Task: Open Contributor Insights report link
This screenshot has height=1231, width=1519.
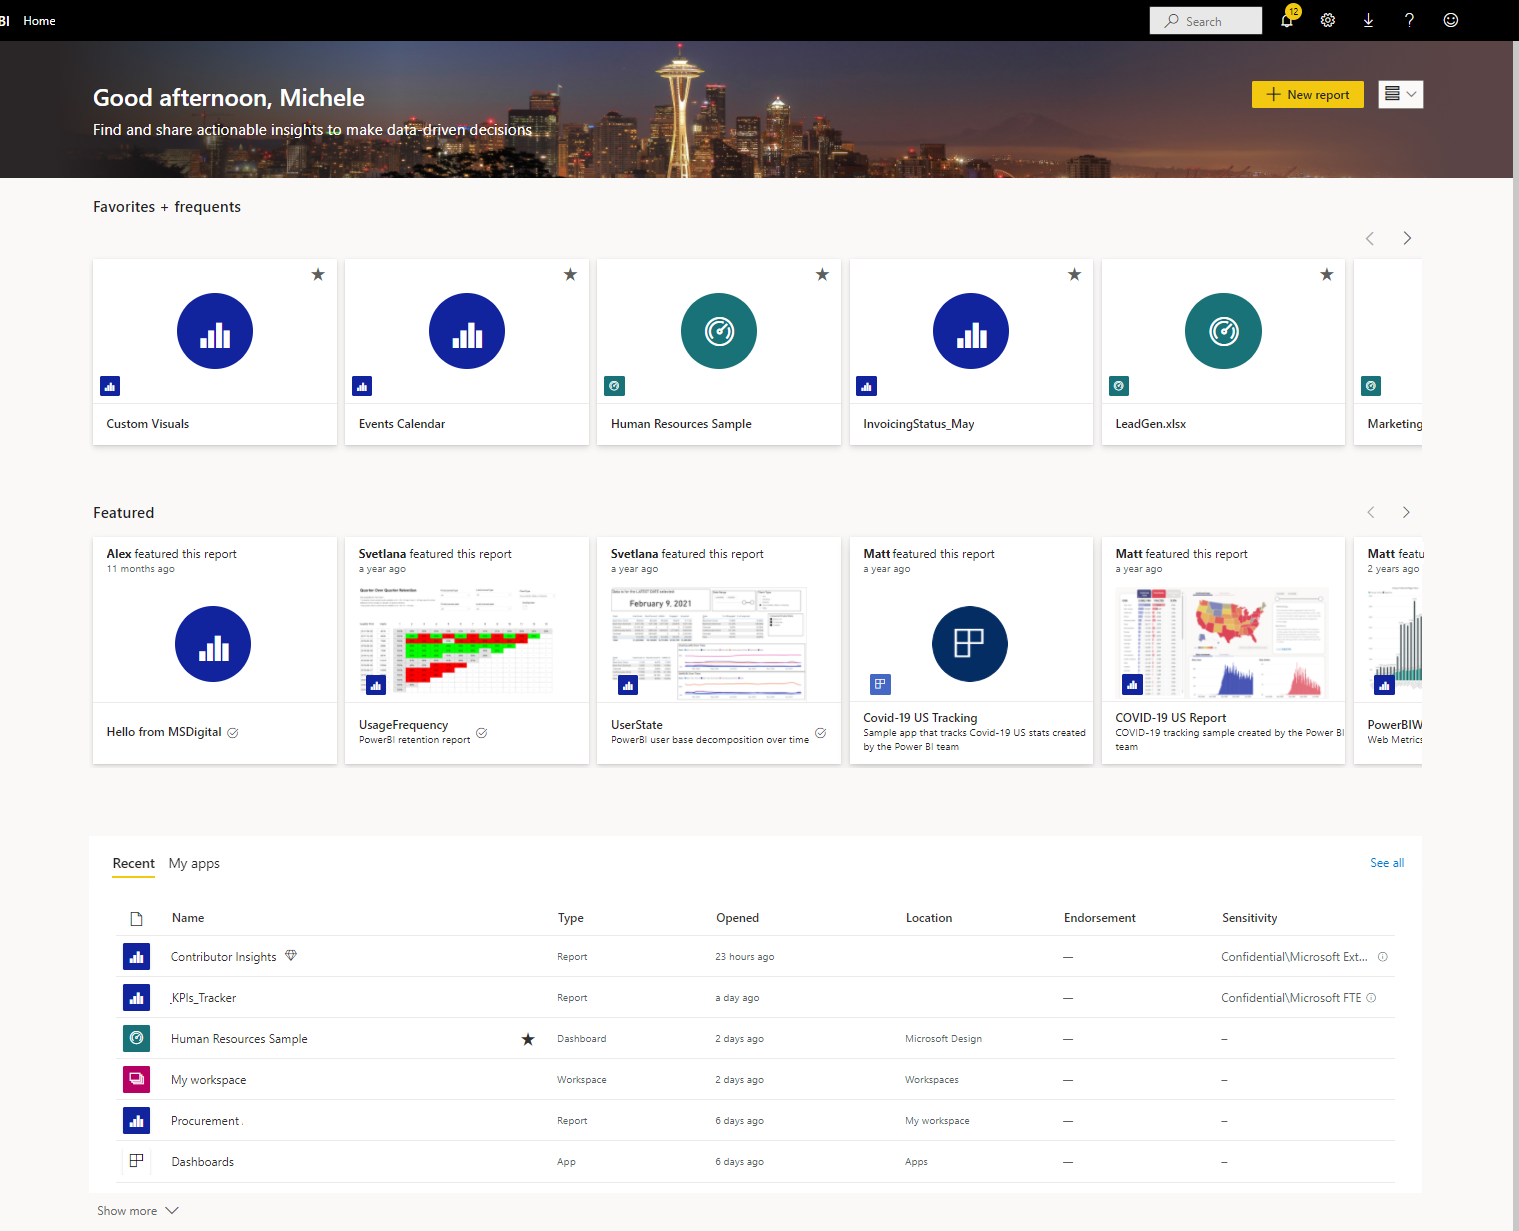Action: coord(224,957)
